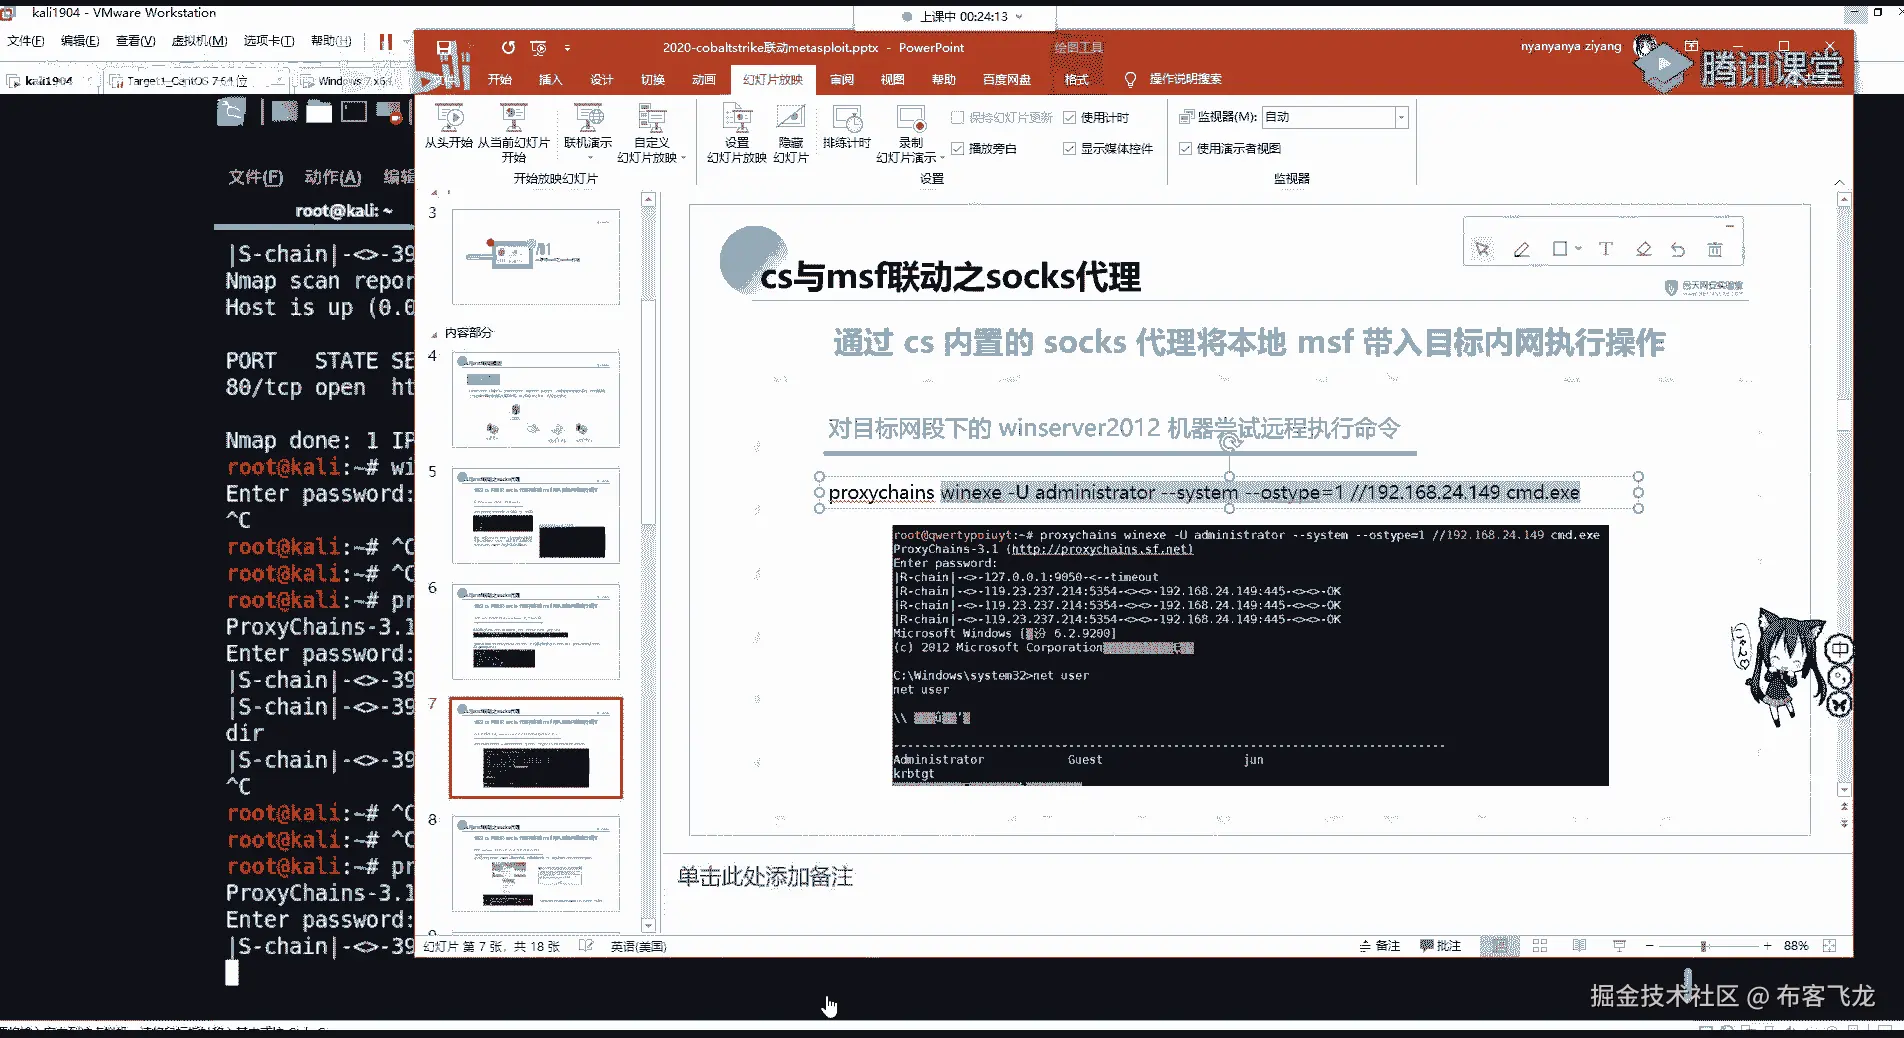Viewport: 1904px width, 1038px height.
Task: Click 操作说明搜索 (Tell Me) search box
Action: [x=1186, y=79]
